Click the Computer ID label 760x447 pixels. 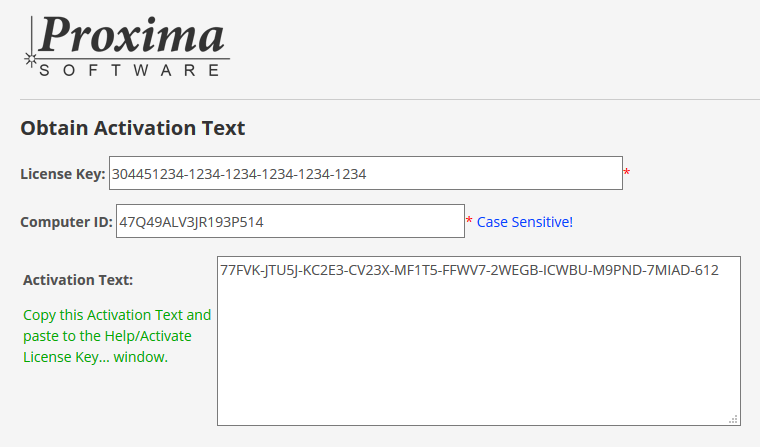[66, 222]
